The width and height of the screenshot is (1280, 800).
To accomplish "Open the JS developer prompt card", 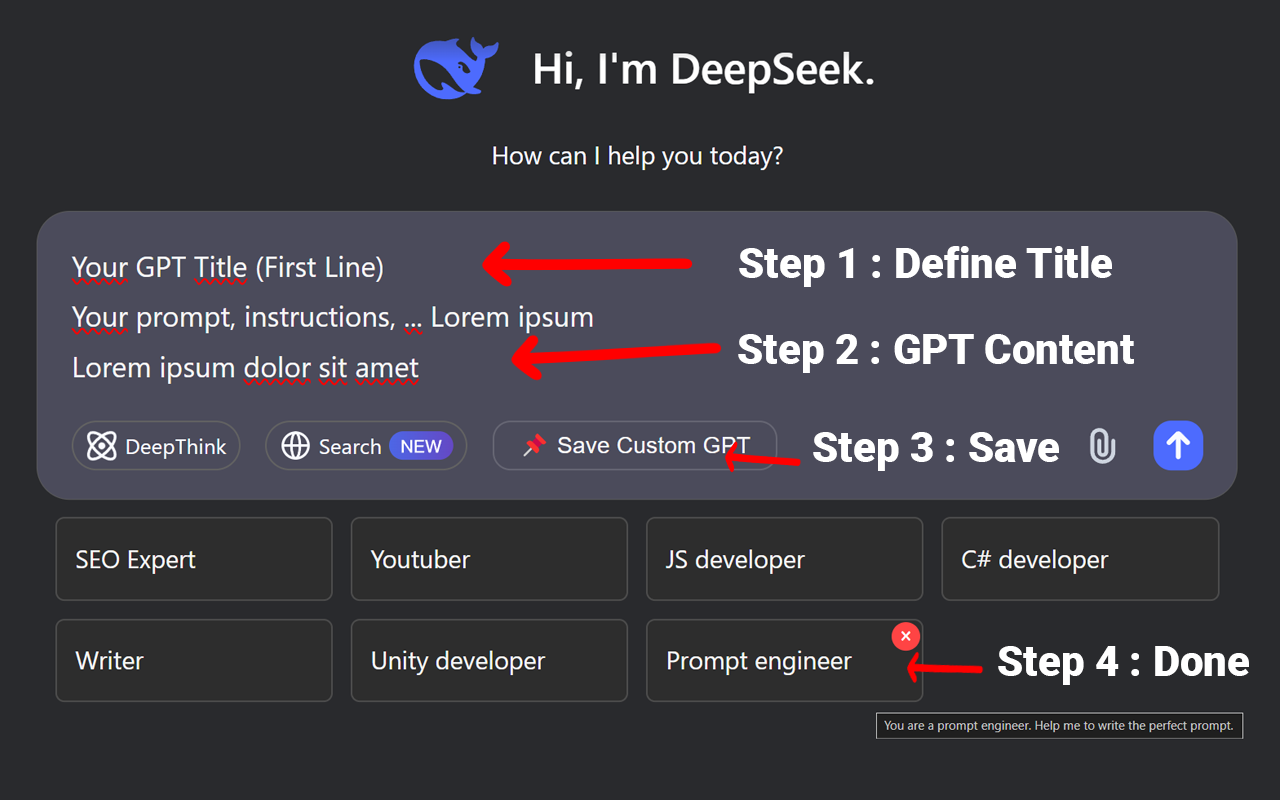I will tap(784, 559).
